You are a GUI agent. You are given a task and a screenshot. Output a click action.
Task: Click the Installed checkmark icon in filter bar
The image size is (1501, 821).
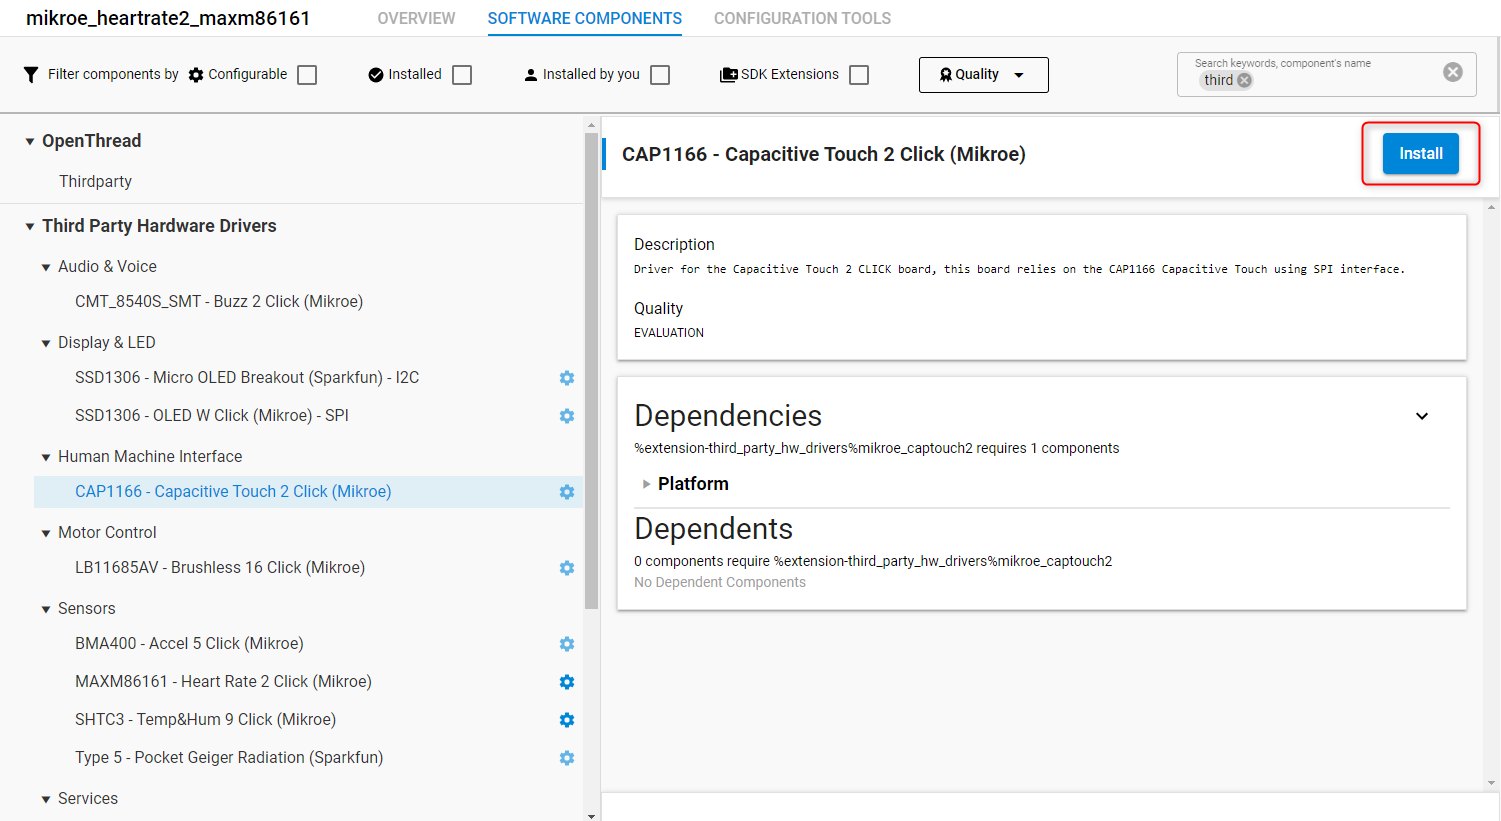tap(376, 75)
